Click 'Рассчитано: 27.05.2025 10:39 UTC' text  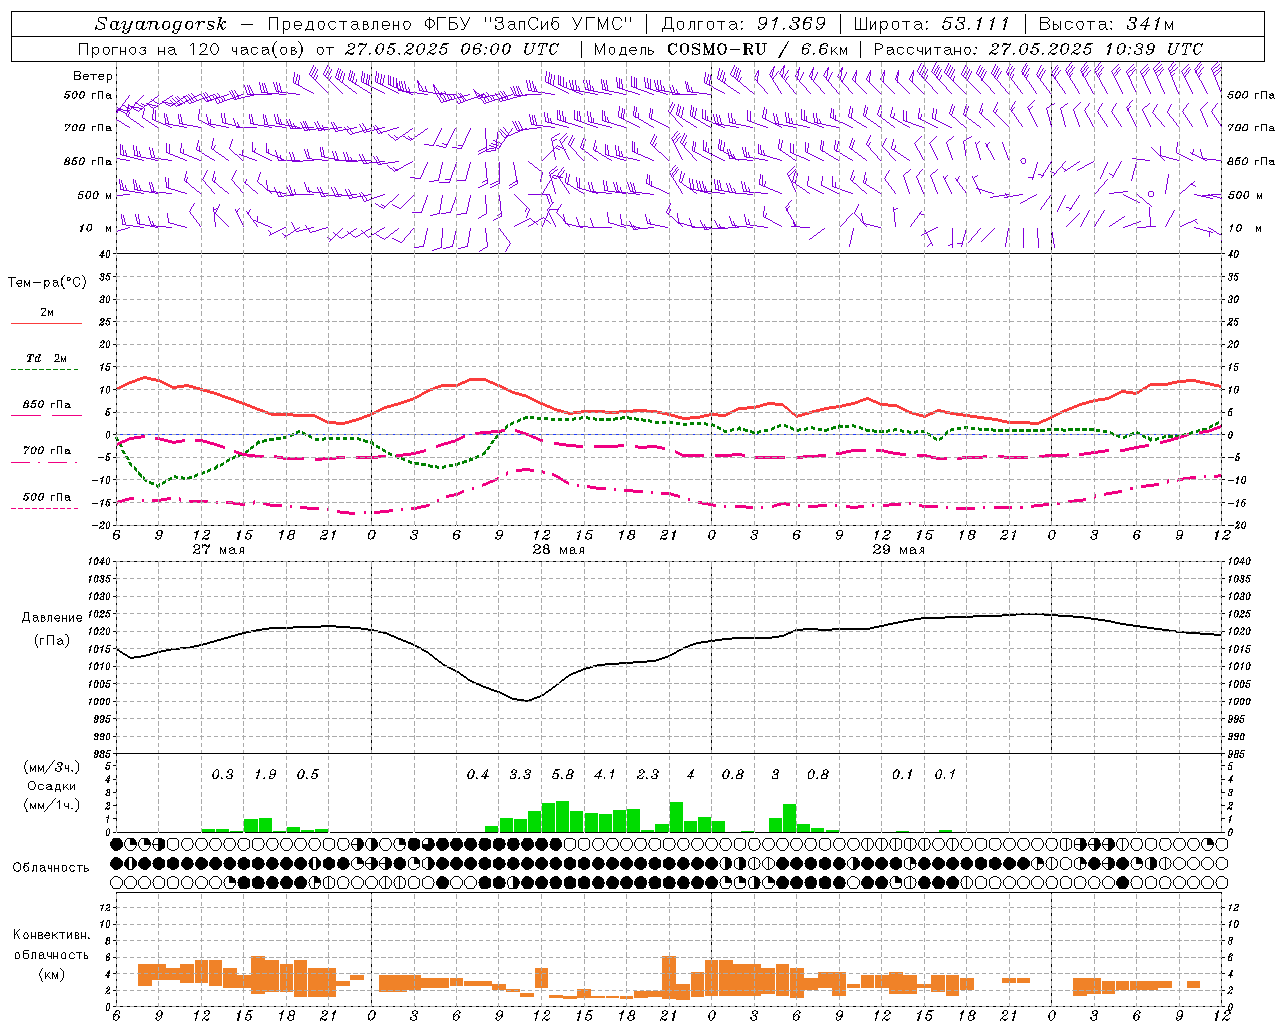coord(1038,49)
